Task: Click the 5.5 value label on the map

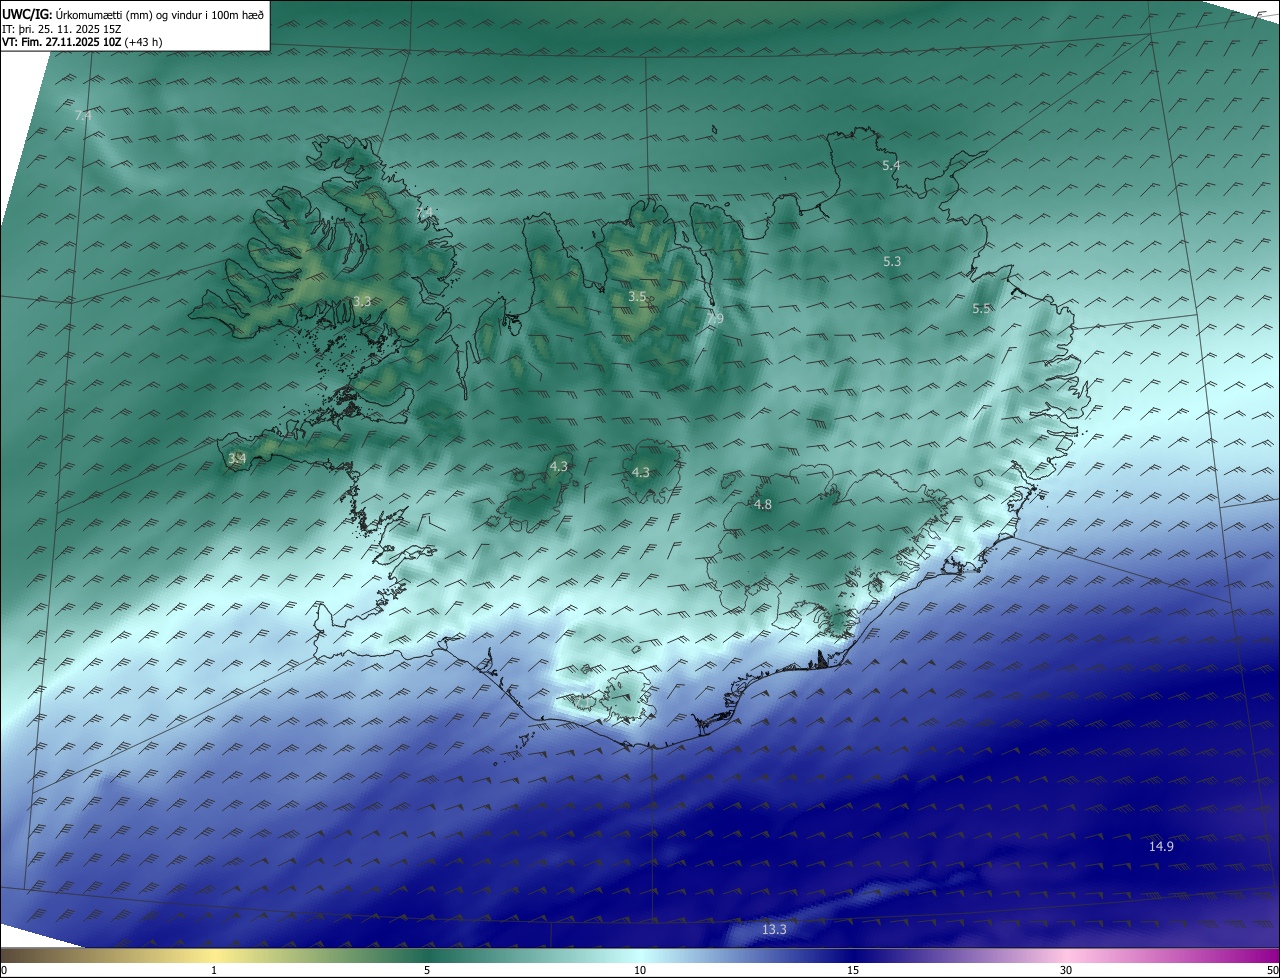Action: (981, 308)
